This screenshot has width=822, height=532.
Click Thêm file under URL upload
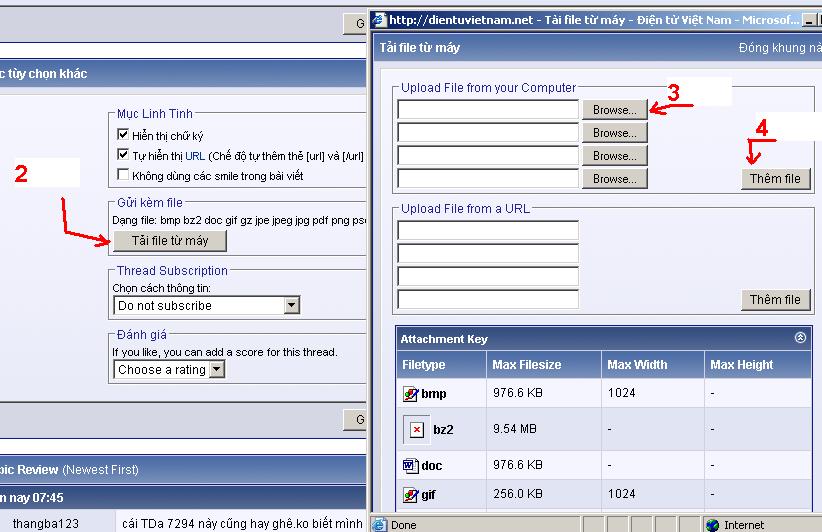[x=775, y=300]
